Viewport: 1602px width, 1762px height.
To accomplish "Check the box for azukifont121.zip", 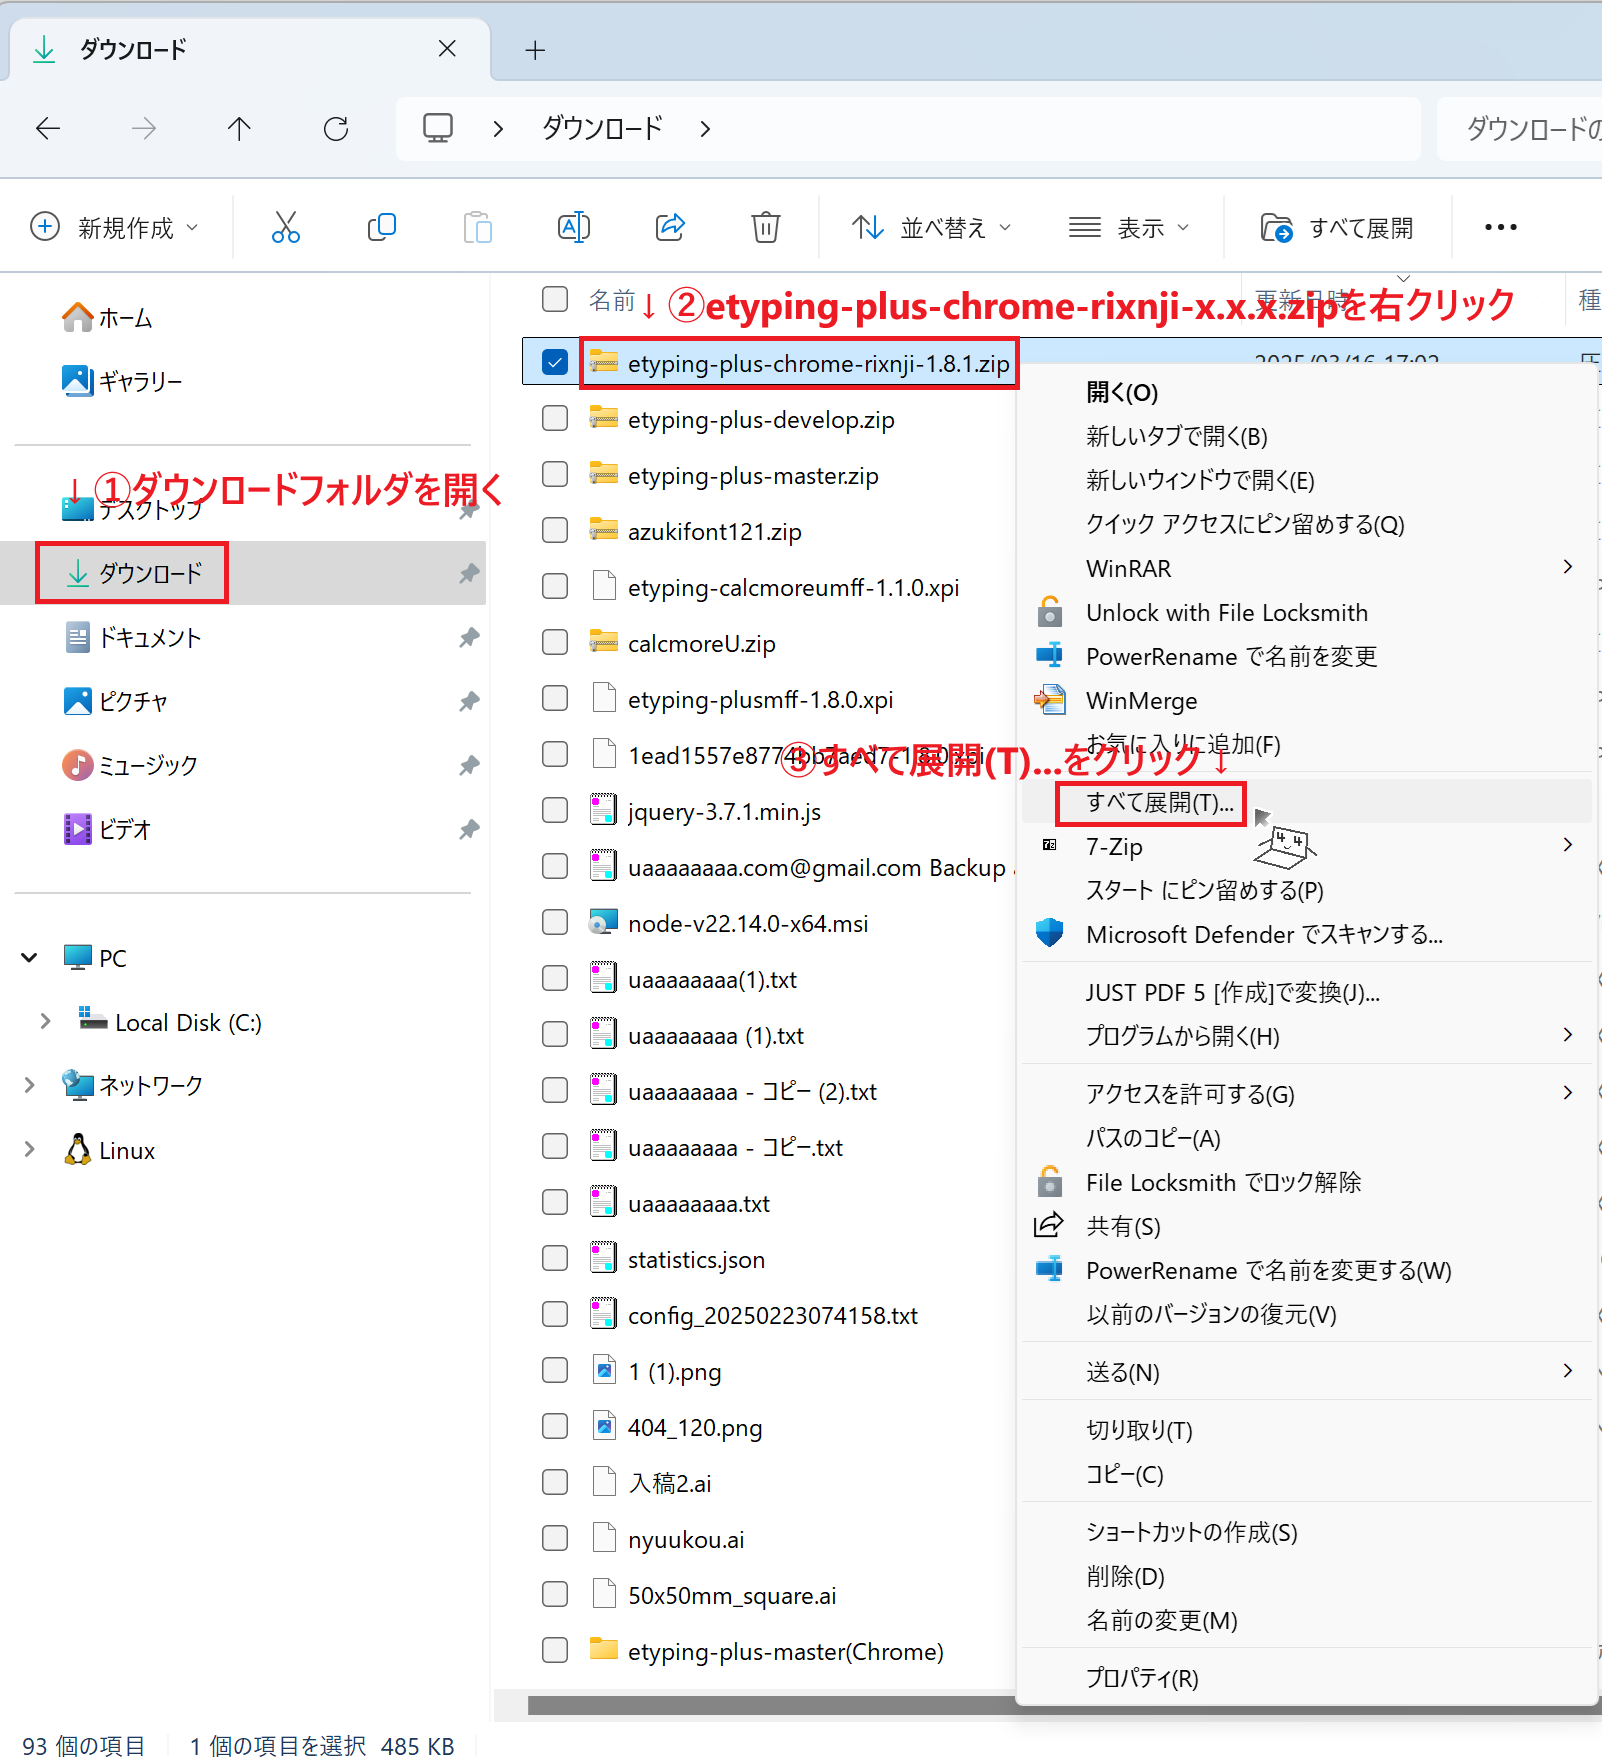I will pos(555,530).
